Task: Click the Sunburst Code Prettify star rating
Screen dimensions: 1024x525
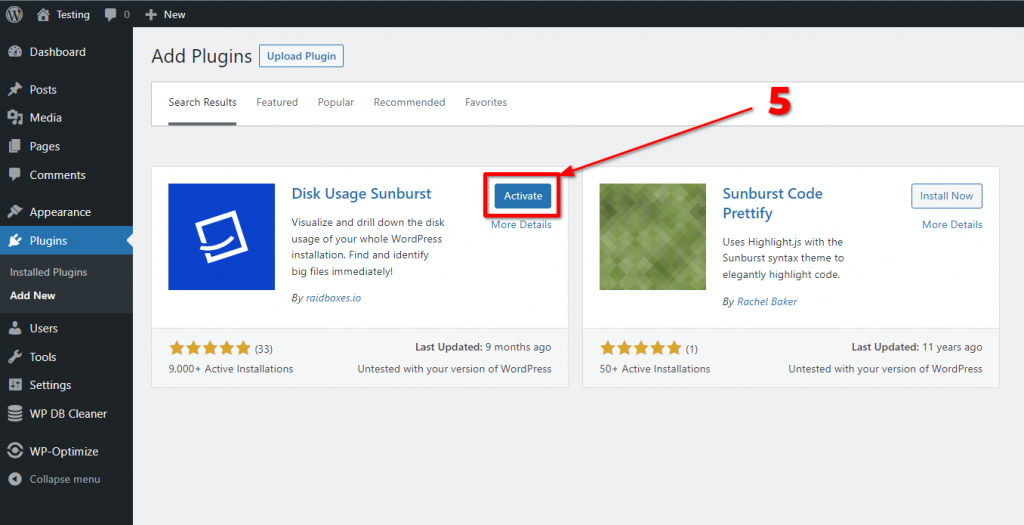Action: pyautogui.click(x=641, y=348)
